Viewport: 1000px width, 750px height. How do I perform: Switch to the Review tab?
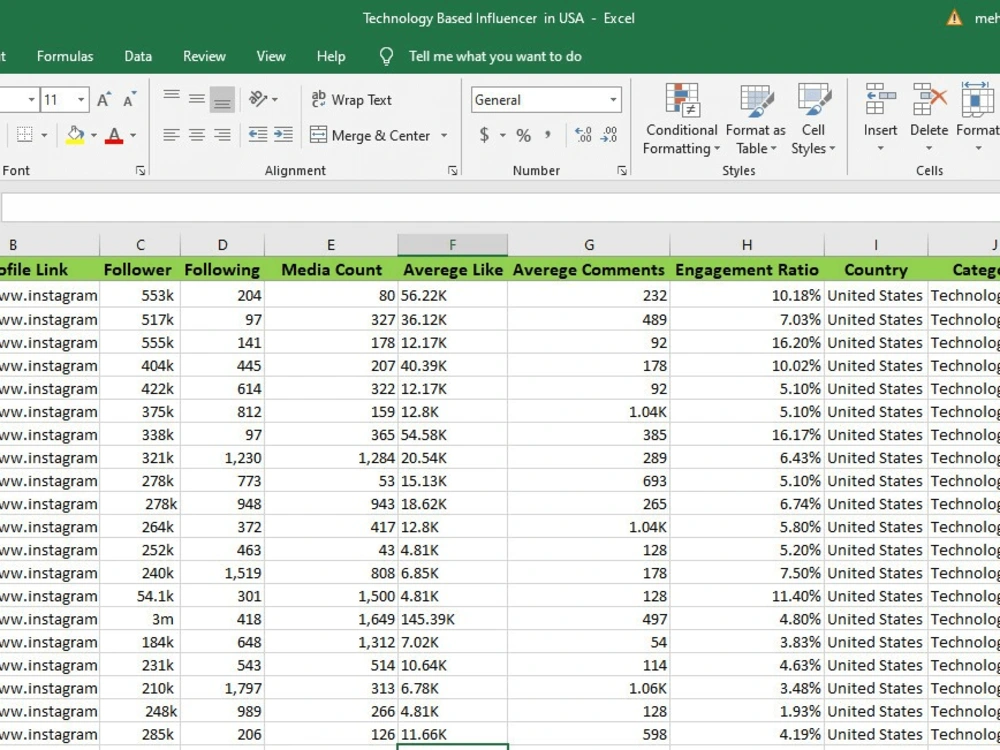click(x=204, y=56)
